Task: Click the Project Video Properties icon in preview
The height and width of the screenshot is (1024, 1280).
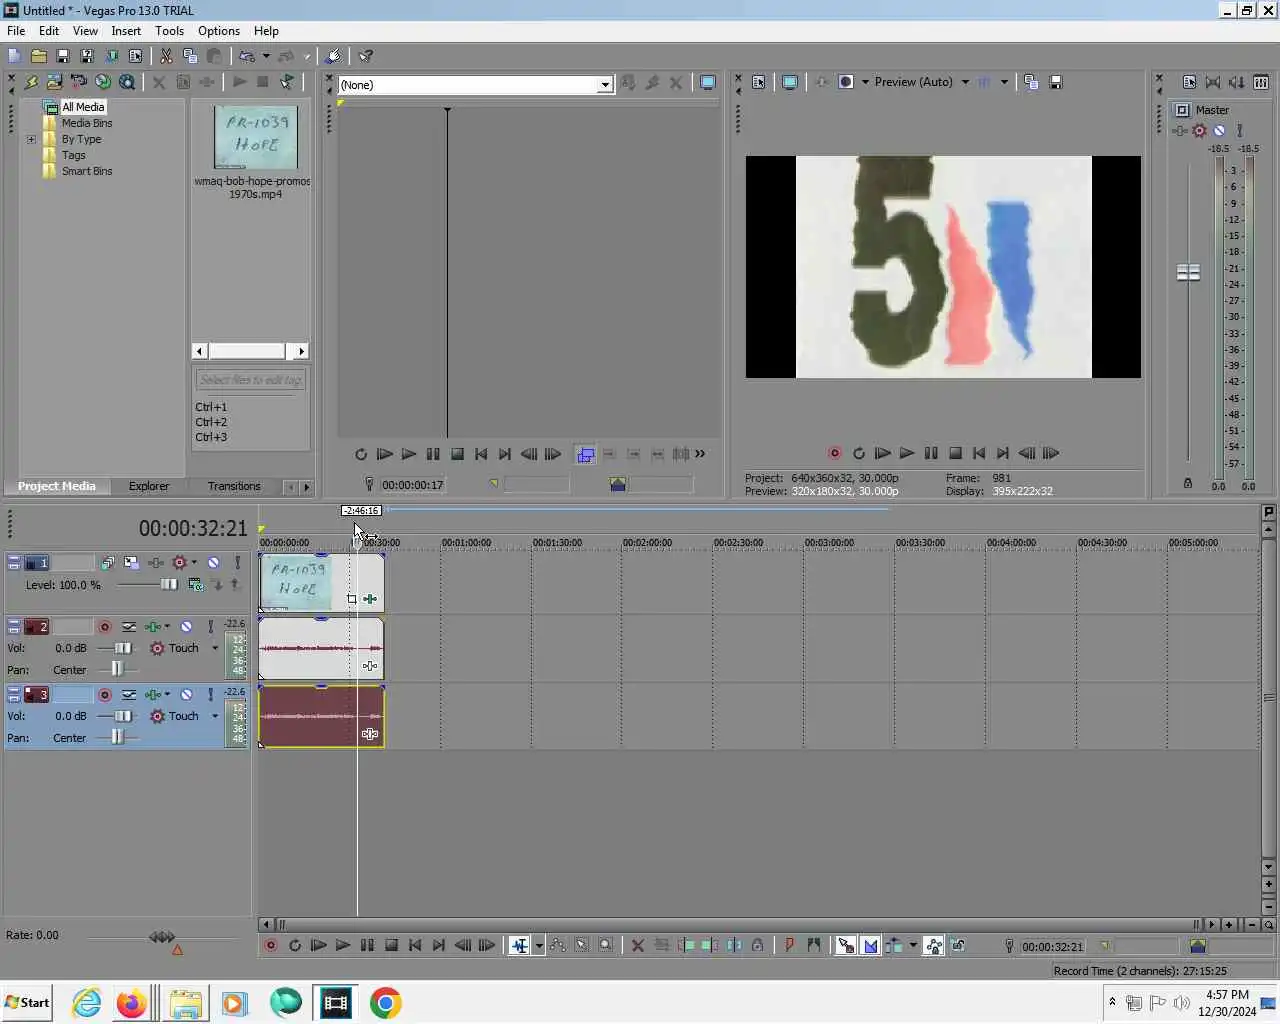Action: tap(759, 82)
